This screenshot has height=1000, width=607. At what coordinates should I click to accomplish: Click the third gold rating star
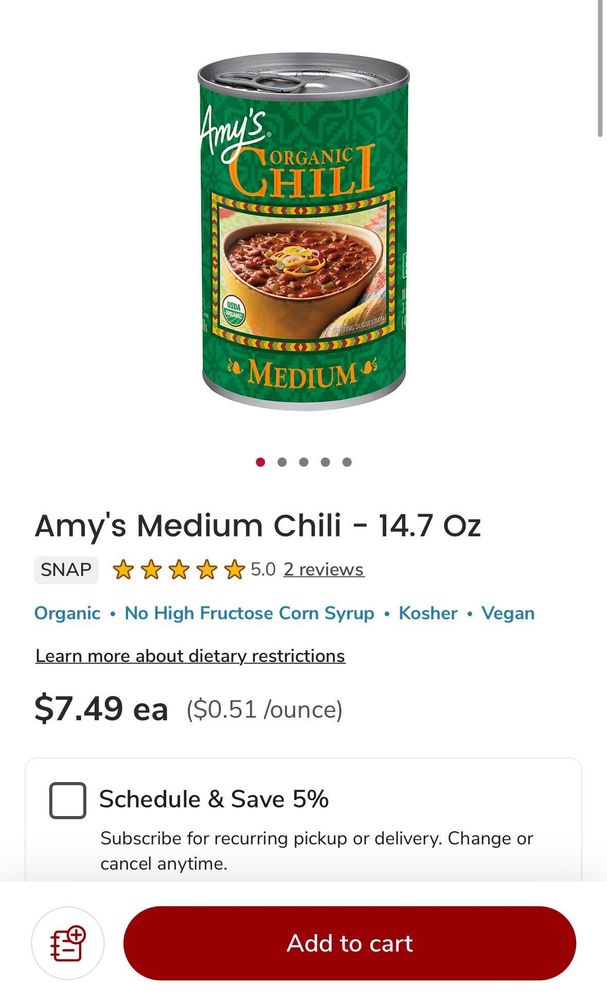click(179, 570)
